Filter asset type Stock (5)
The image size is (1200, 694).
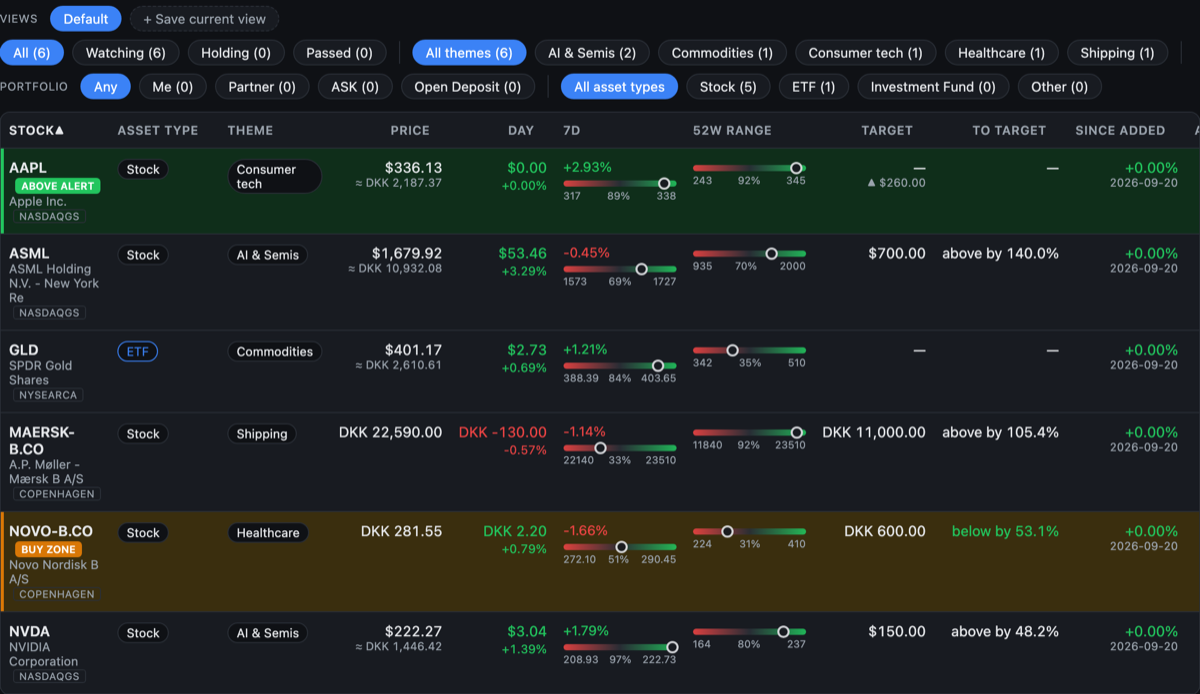(x=728, y=87)
